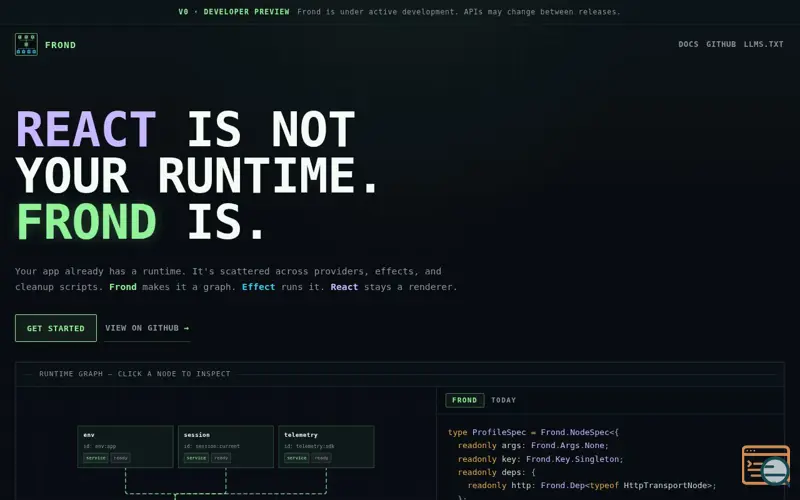Click the service tag on env node
The image size is (800, 500).
[x=96, y=458]
